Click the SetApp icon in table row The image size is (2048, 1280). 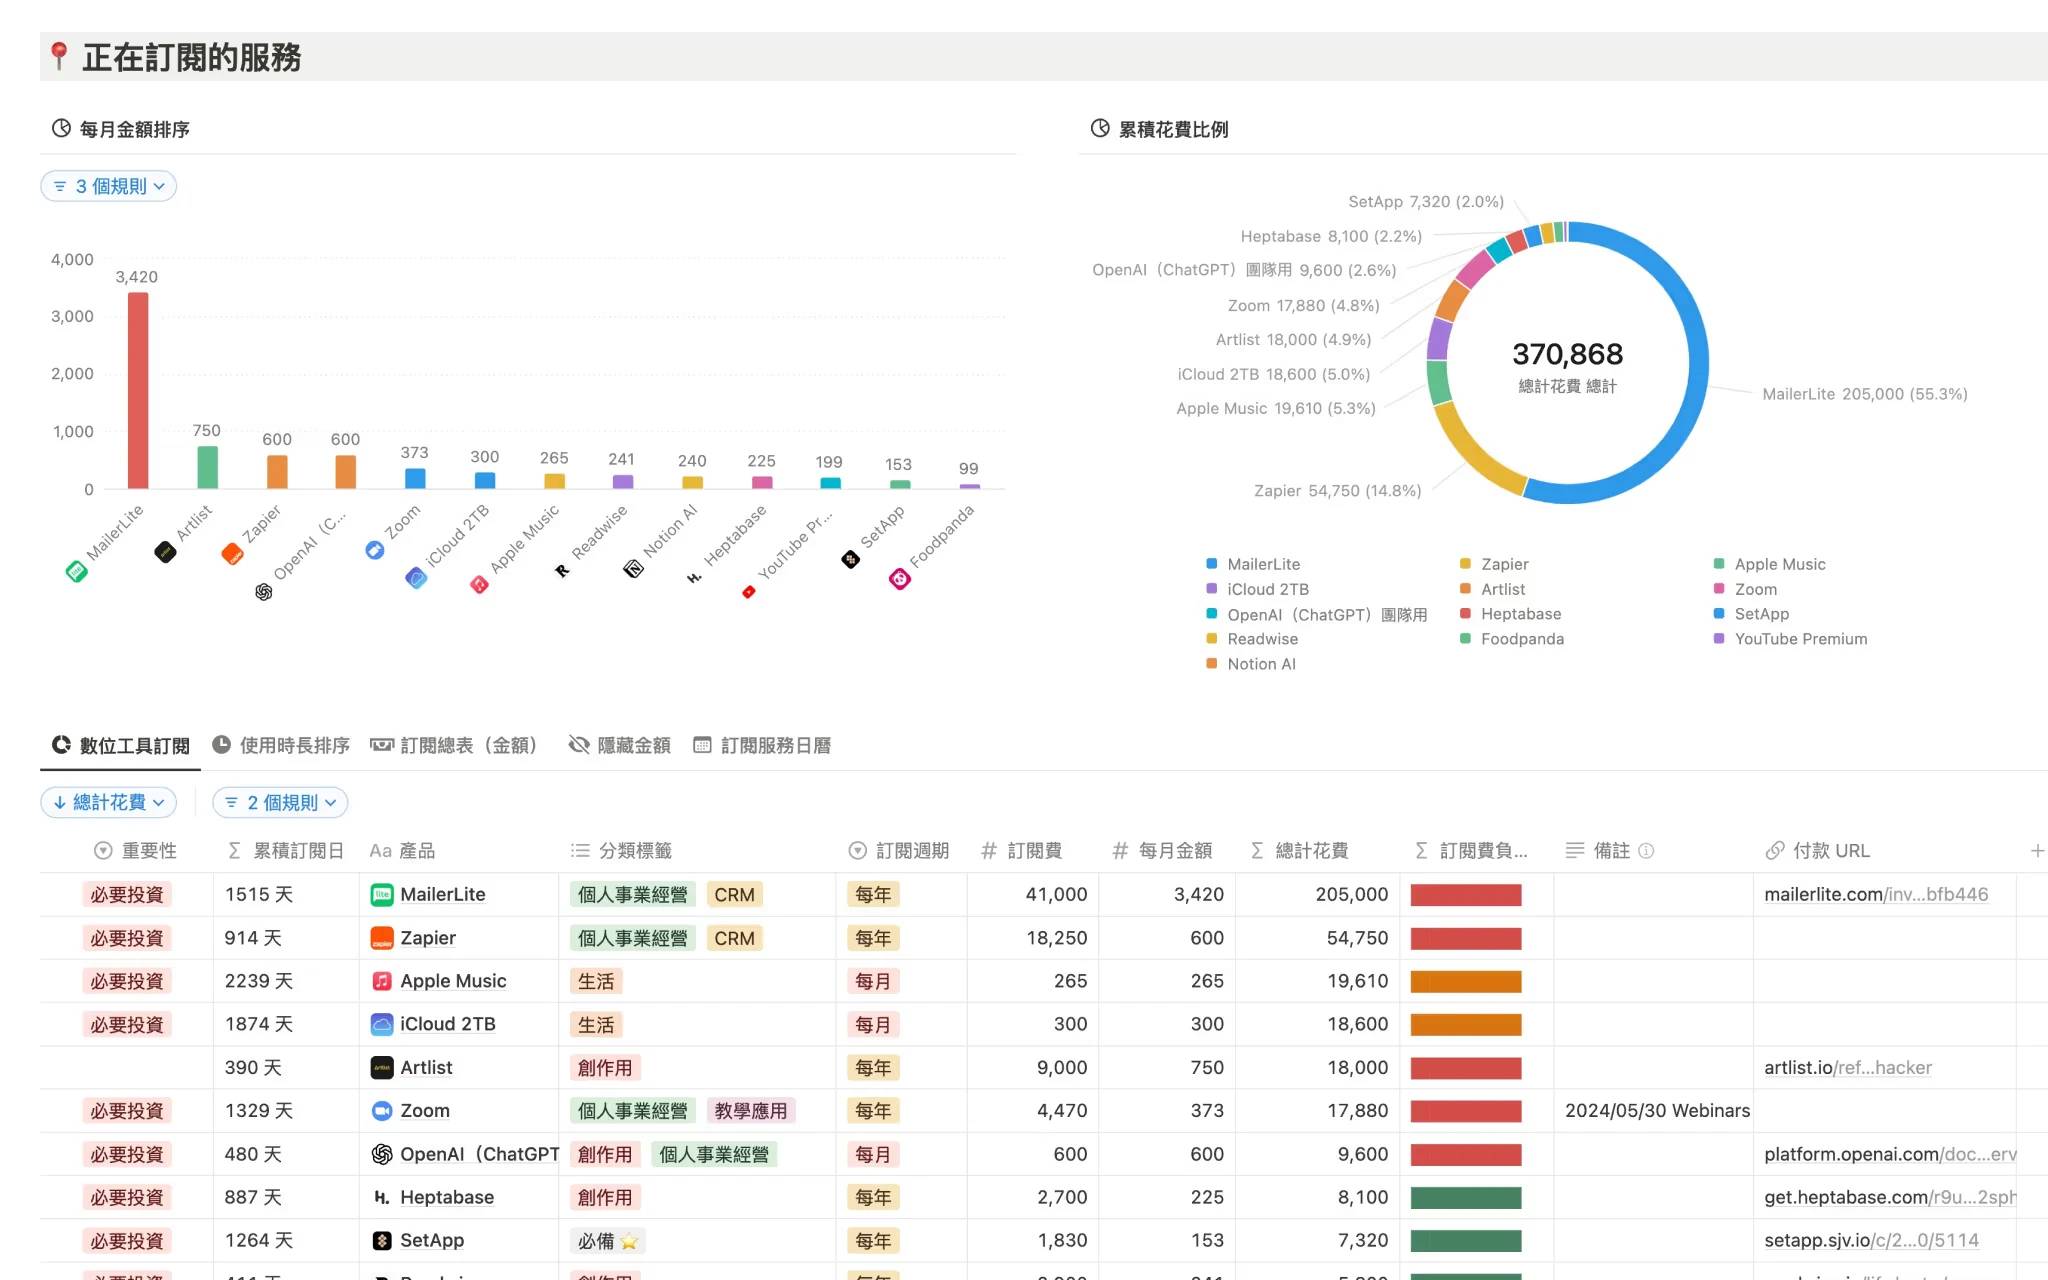(x=381, y=1240)
